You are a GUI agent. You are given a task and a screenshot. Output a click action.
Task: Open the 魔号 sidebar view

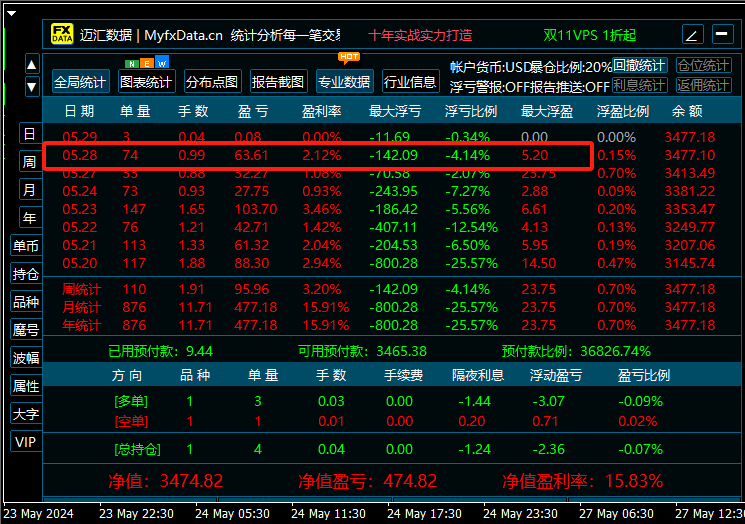26,330
